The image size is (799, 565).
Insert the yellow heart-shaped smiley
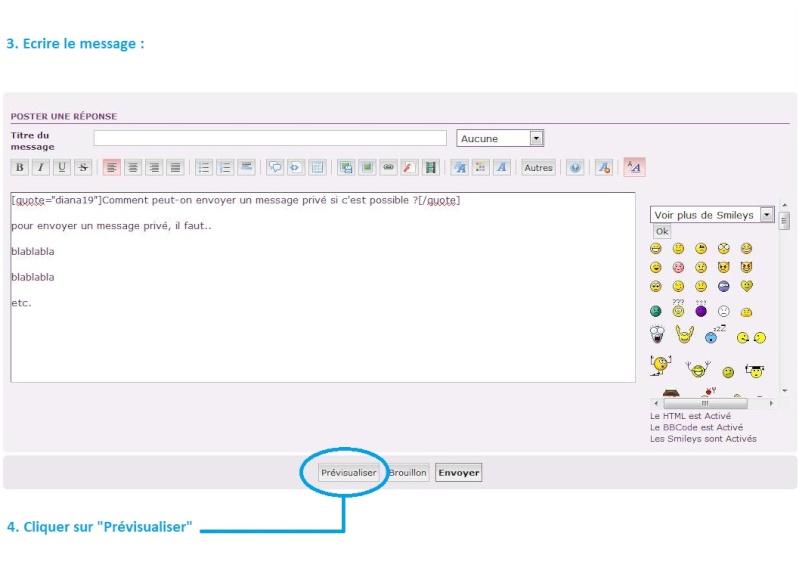click(x=747, y=286)
